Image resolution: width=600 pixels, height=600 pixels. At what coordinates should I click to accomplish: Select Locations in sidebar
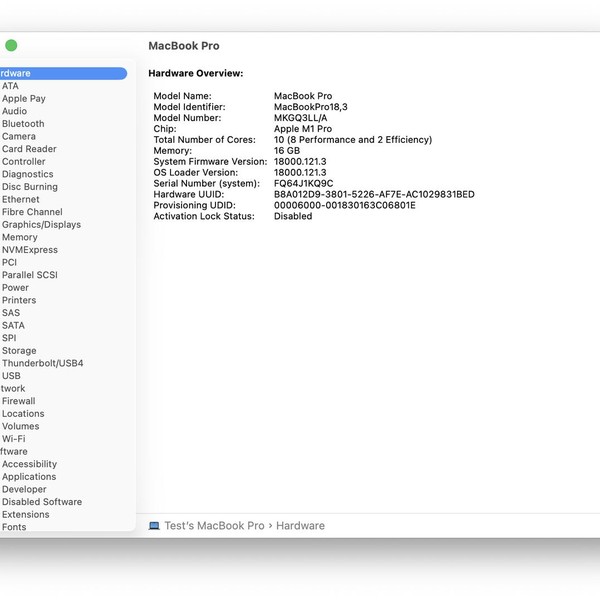pyautogui.click(x=23, y=414)
